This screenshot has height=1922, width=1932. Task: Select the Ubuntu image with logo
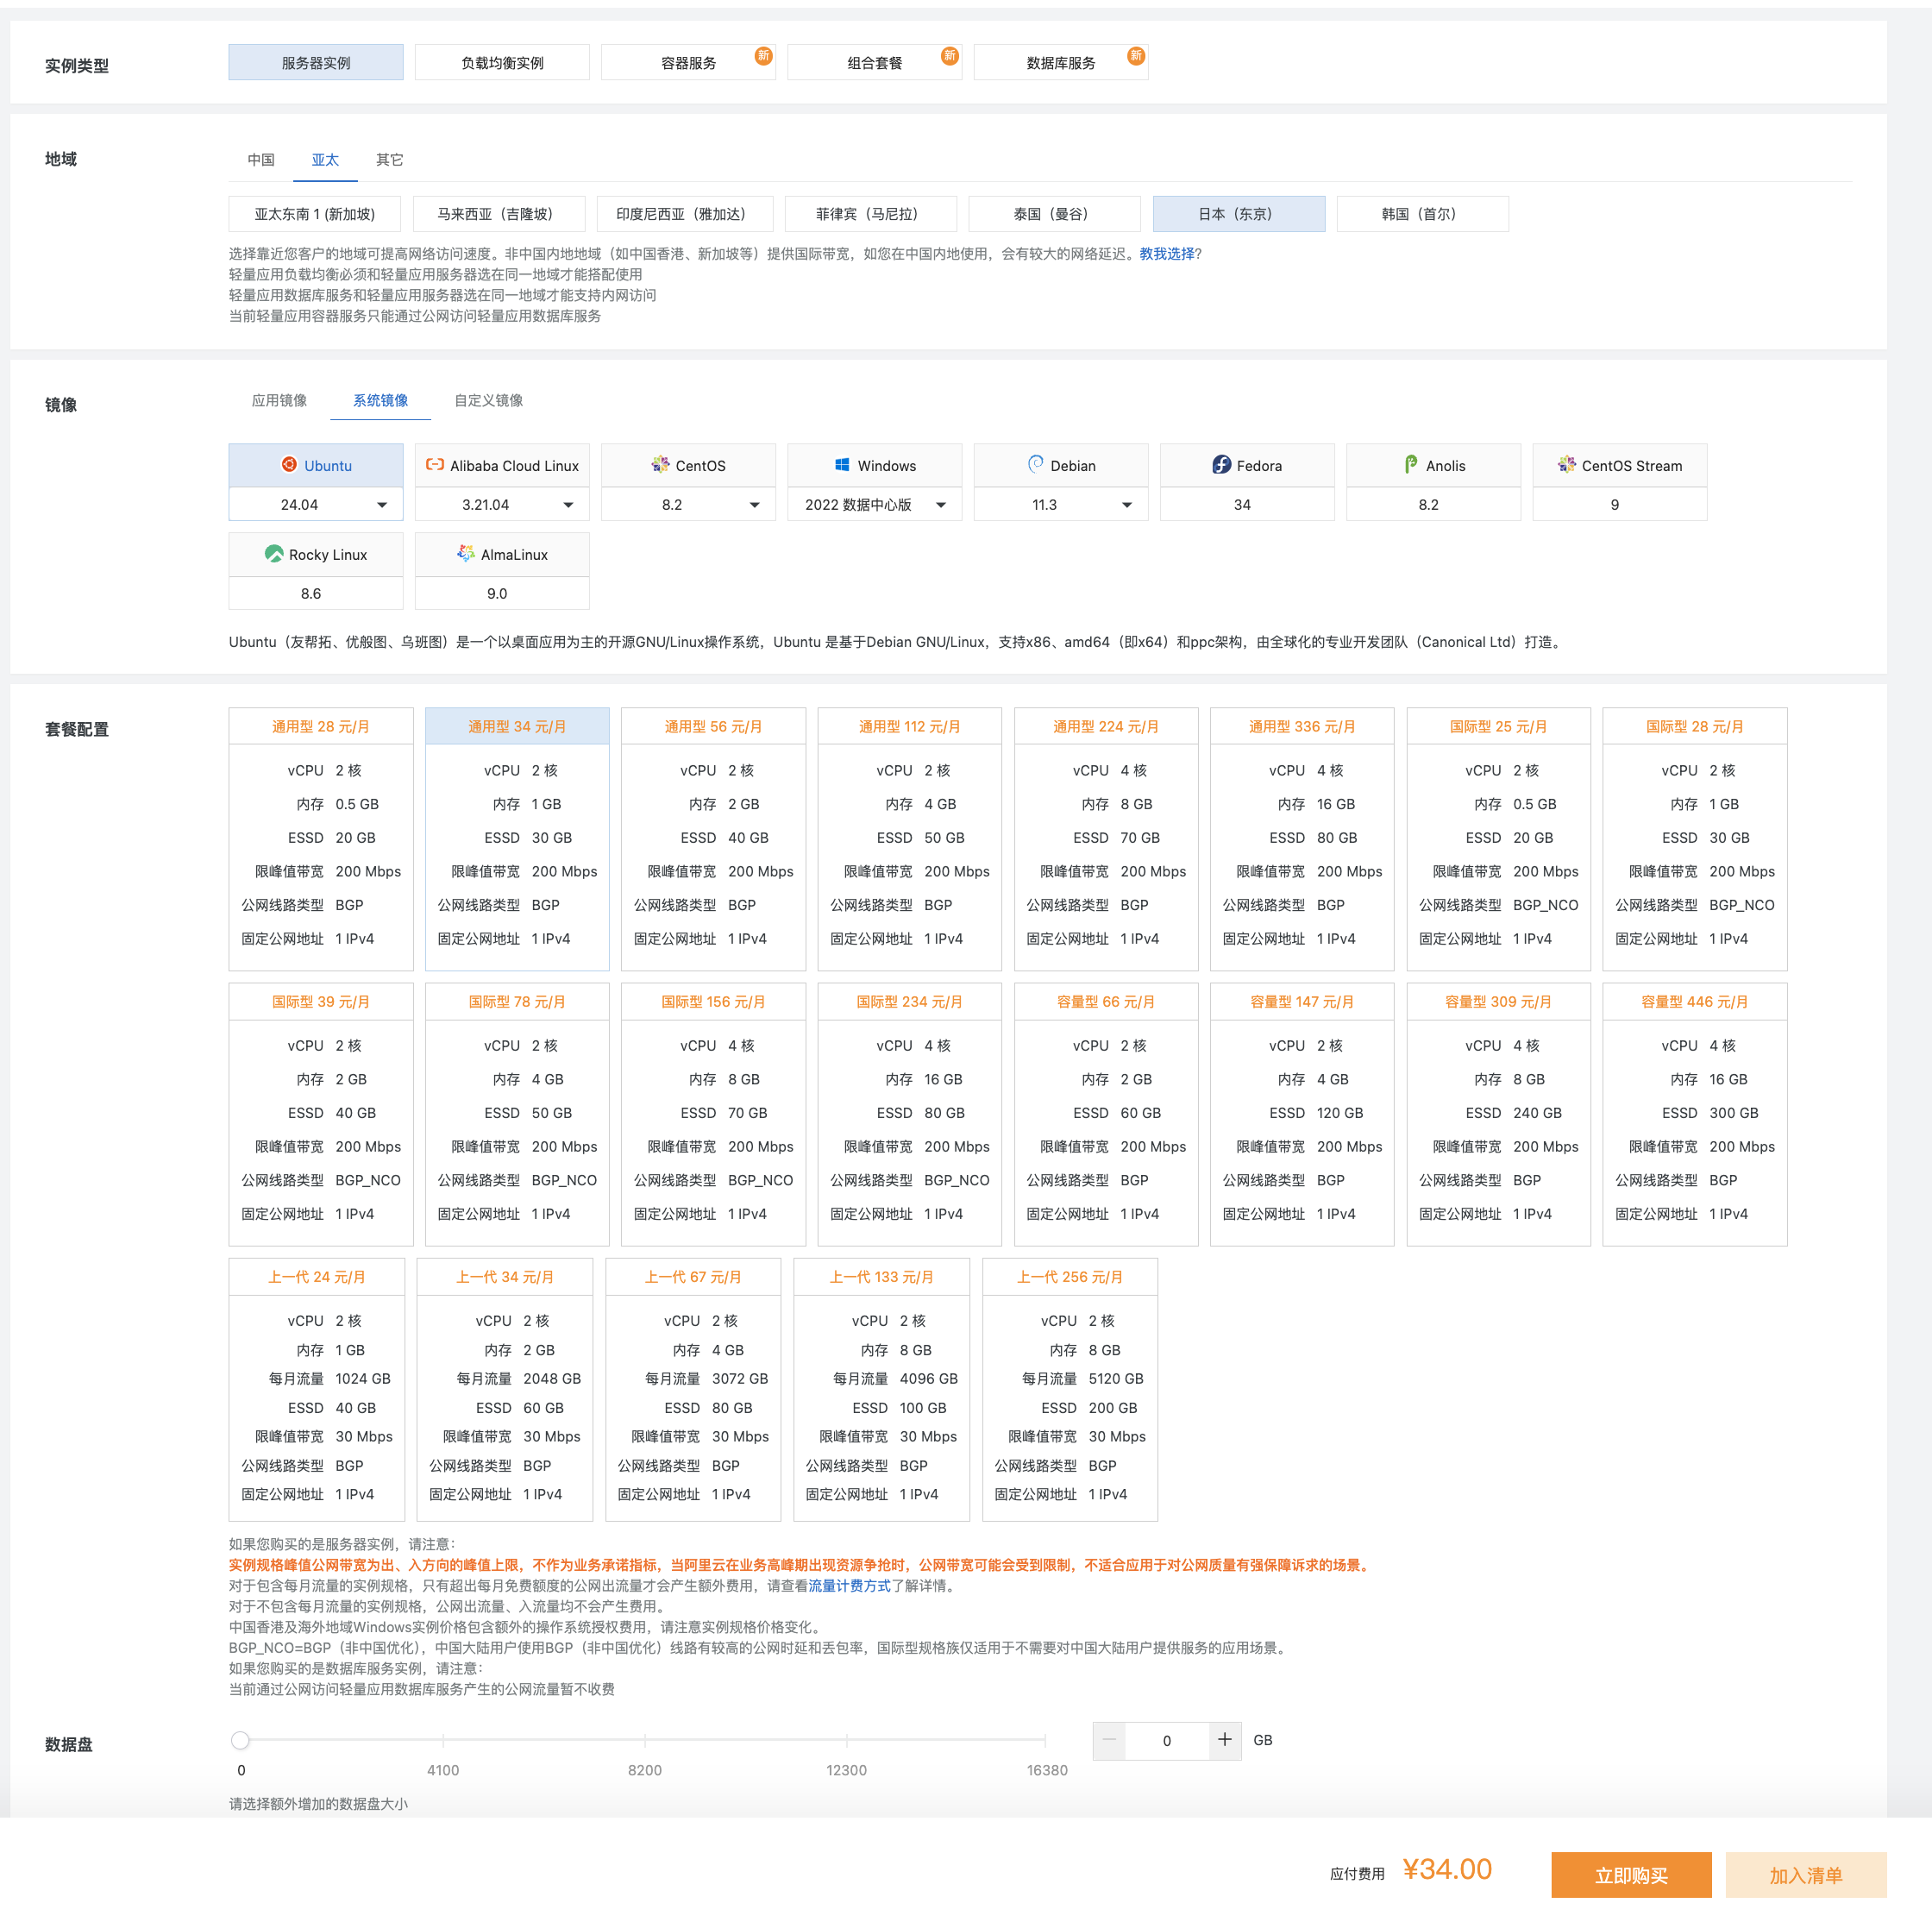[x=315, y=465]
